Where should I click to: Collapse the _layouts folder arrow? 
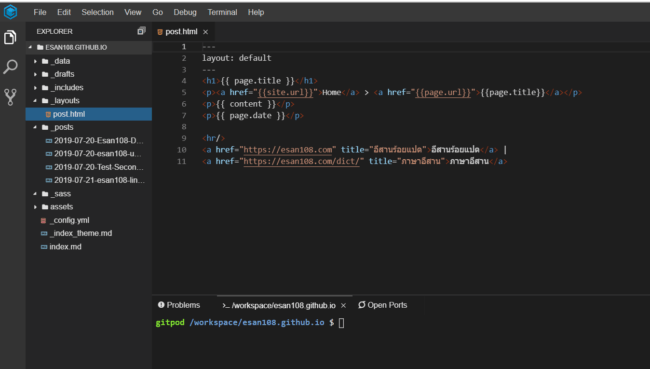(35, 101)
